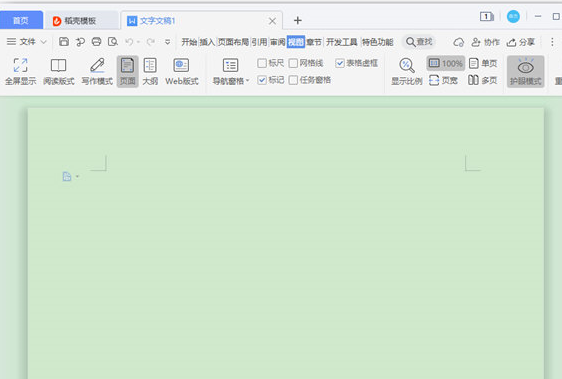The image size is (562, 379).
Task: Switch to the Review ribbon tab
Action: point(277,42)
